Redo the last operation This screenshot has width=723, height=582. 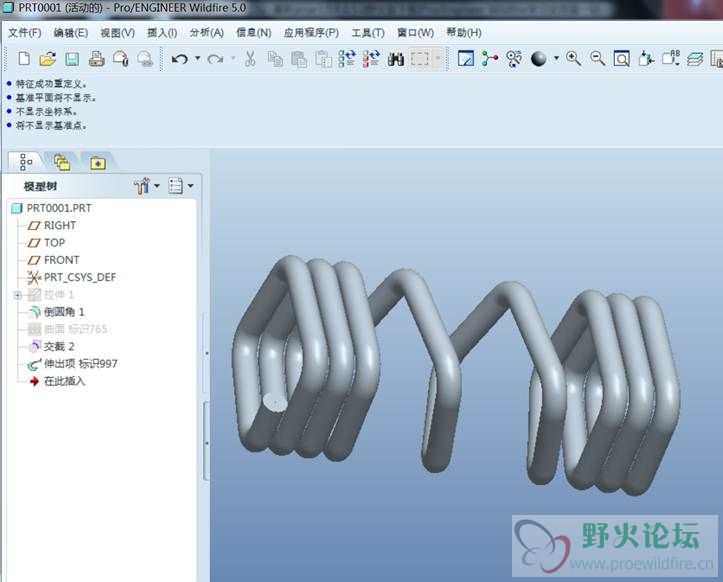pyautogui.click(x=215, y=59)
